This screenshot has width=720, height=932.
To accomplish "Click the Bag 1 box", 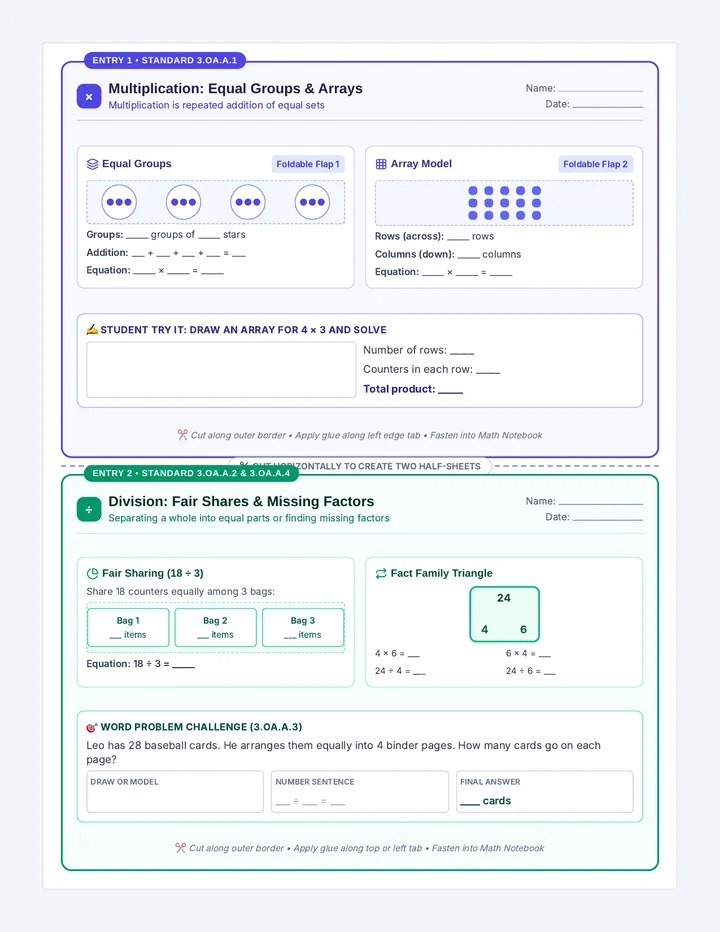I will pyautogui.click(x=128, y=628).
